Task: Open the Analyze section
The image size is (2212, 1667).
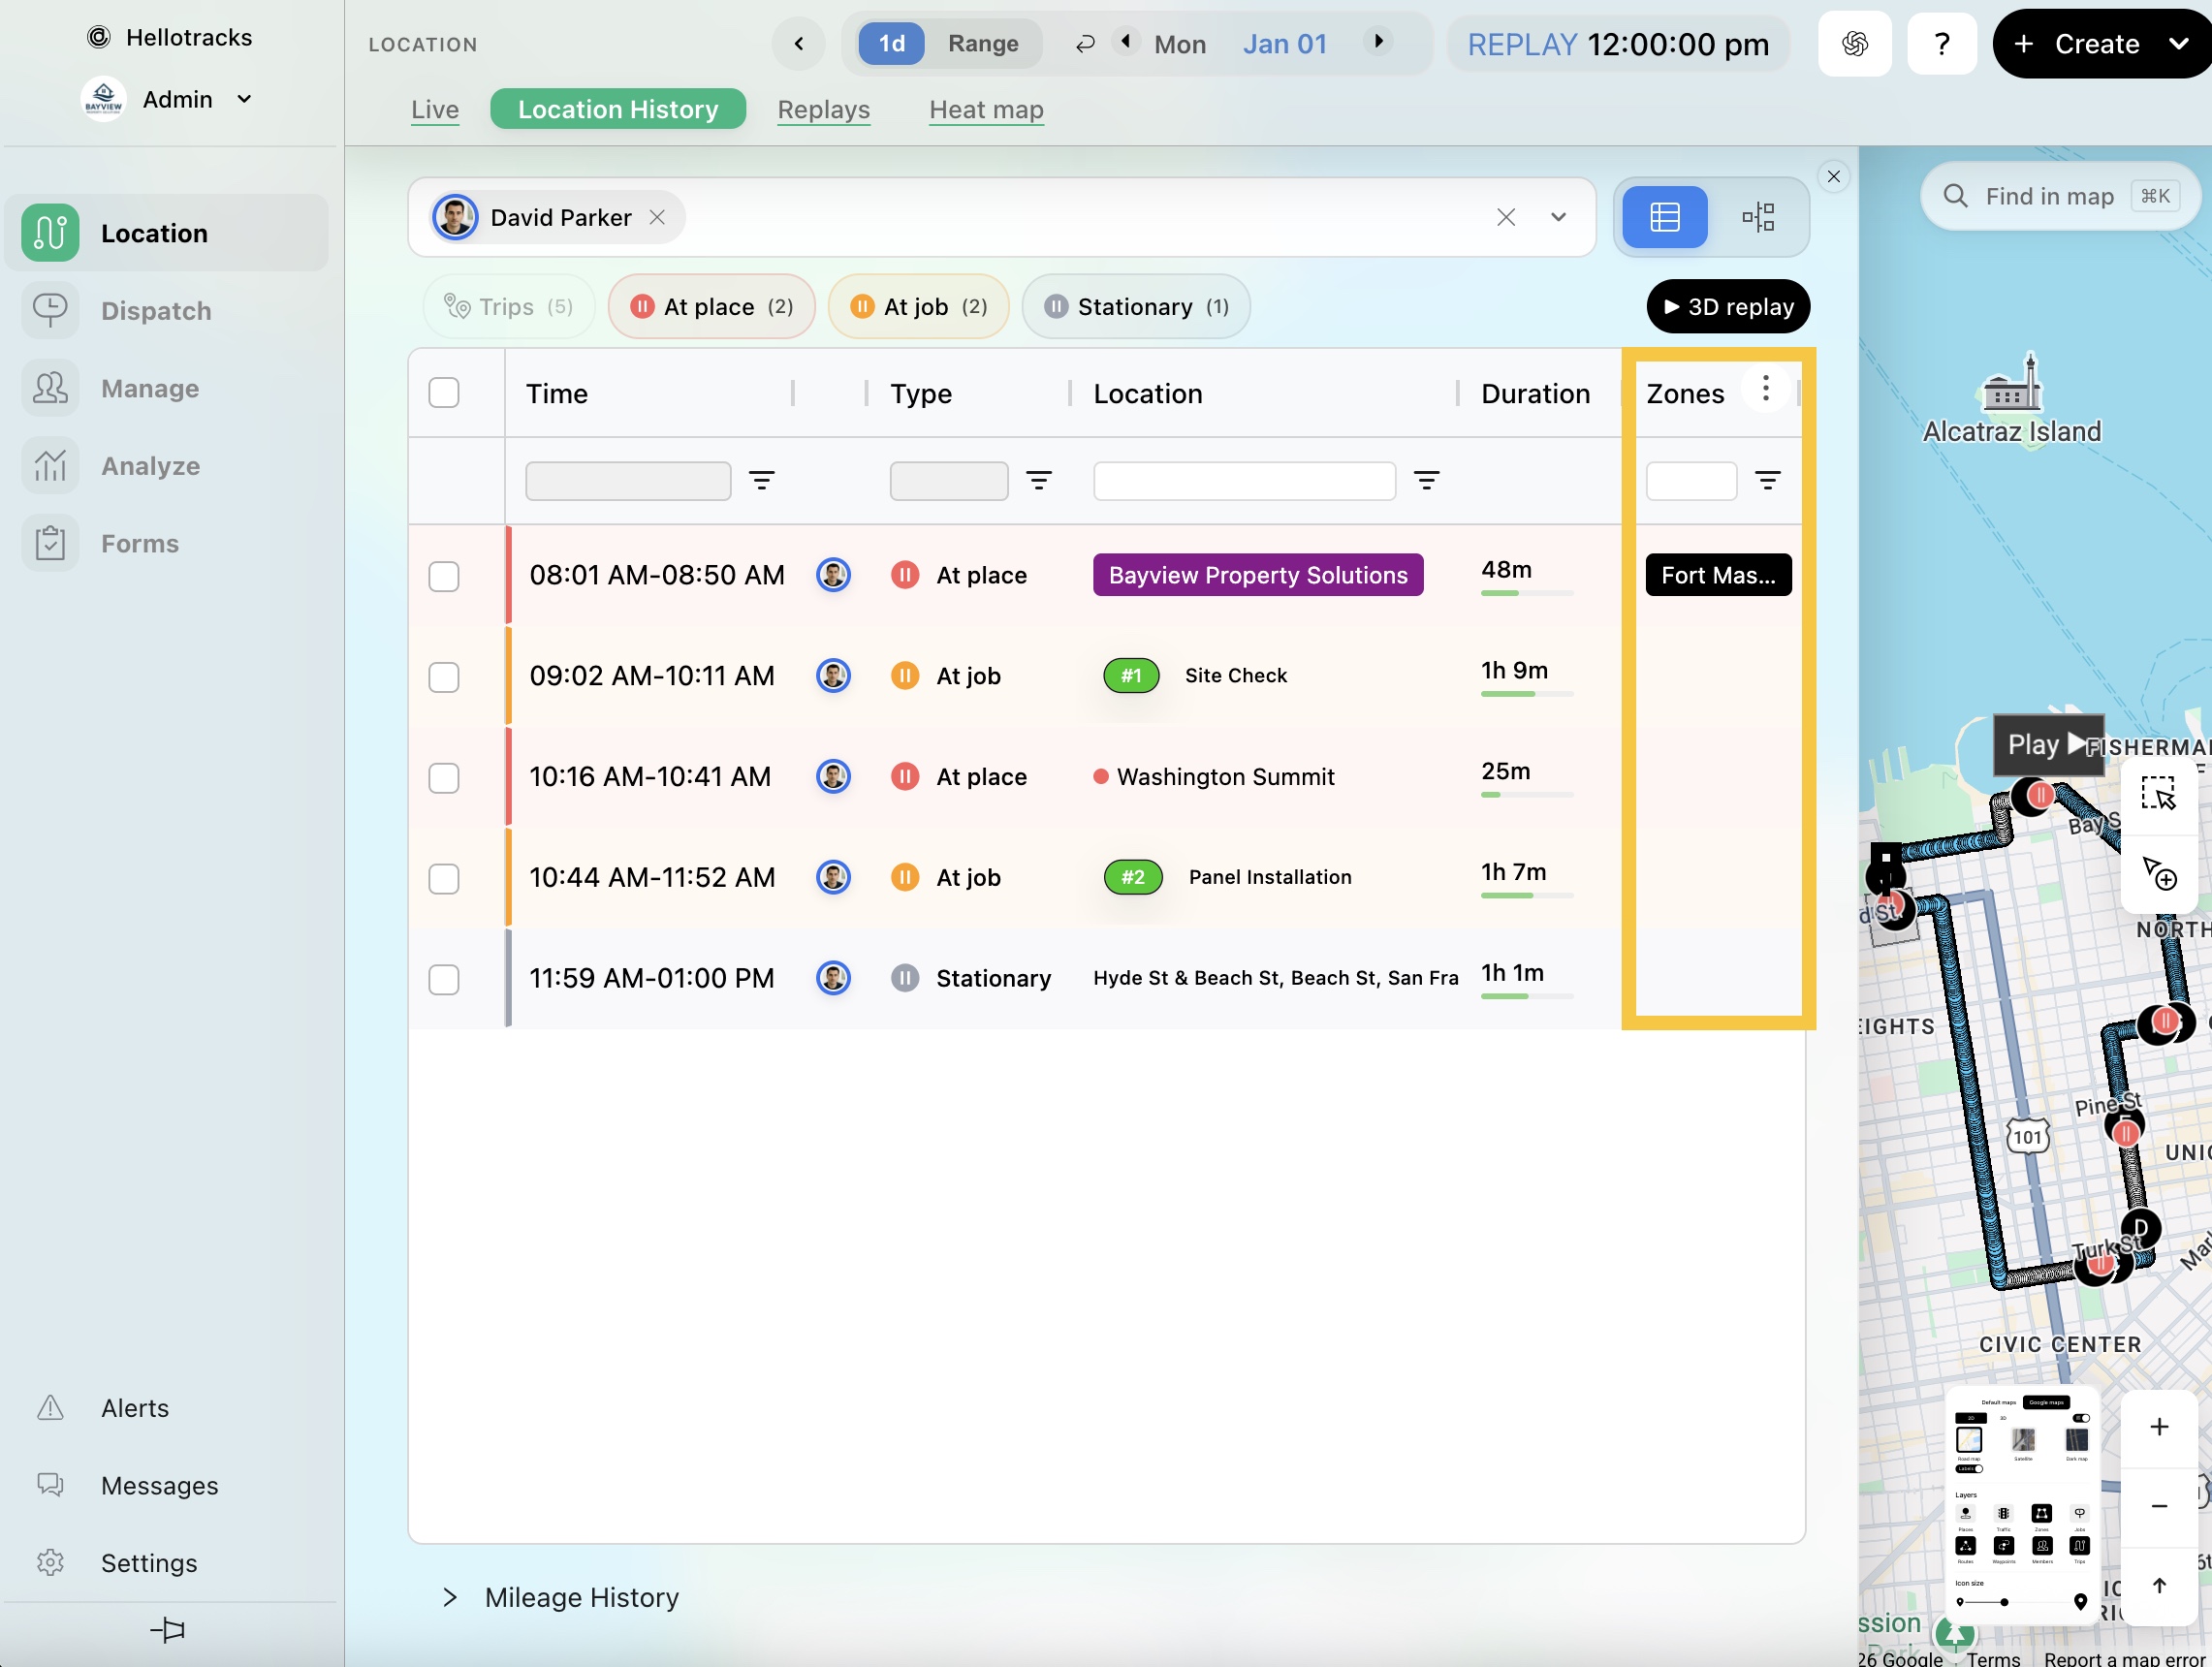Action: pos(166,466)
